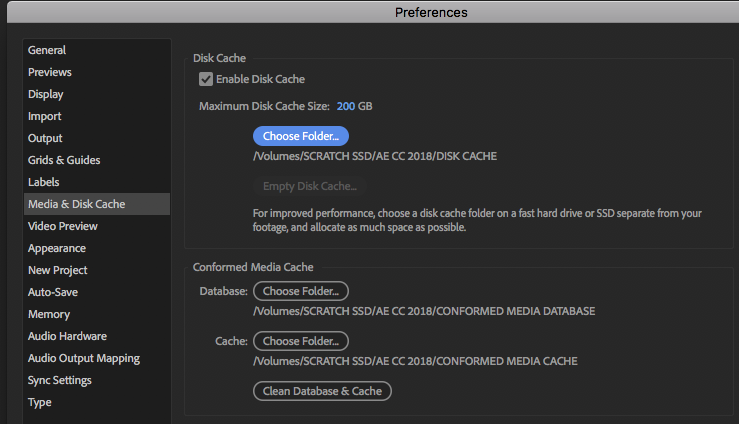This screenshot has width=739, height=424.
Task: Open Import preferences section
Action: point(45,116)
